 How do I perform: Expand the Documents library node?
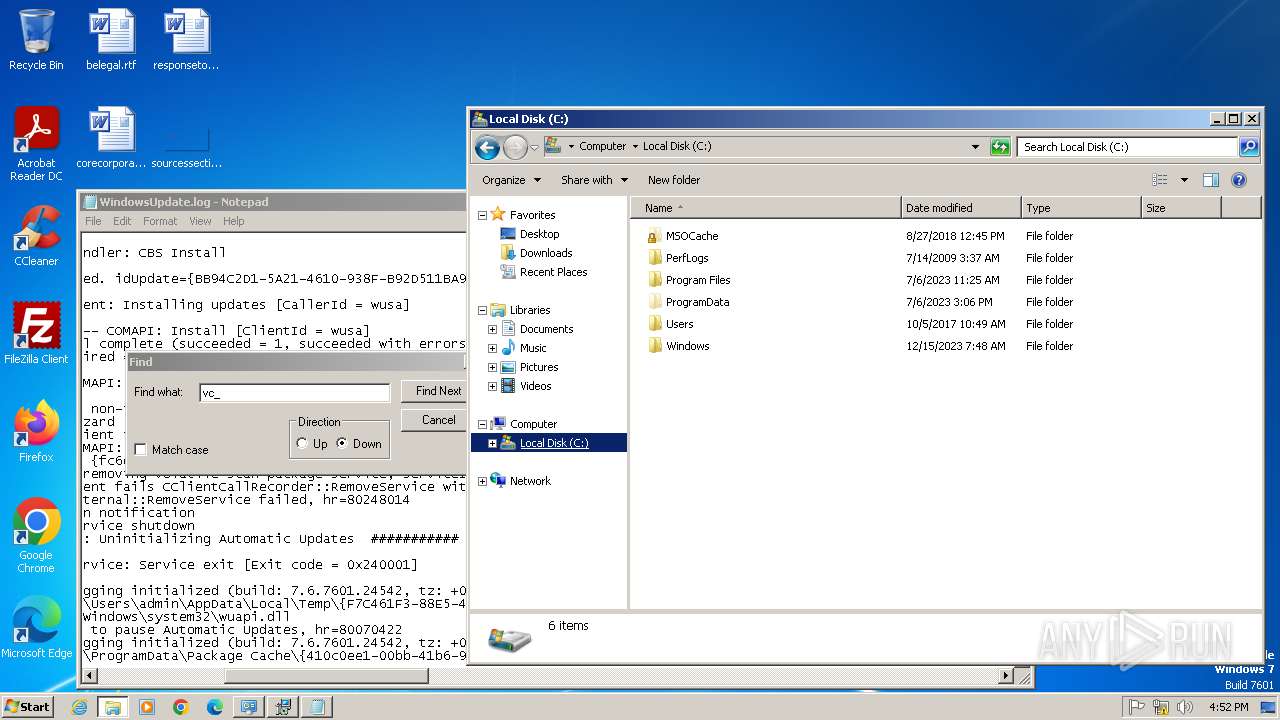(x=492, y=329)
